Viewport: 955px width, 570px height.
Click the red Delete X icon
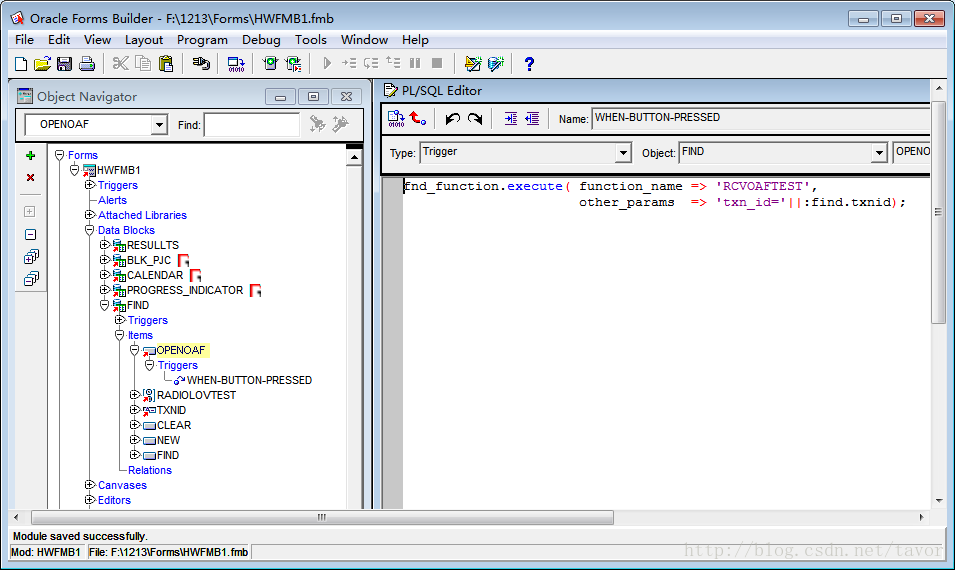point(30,178)
